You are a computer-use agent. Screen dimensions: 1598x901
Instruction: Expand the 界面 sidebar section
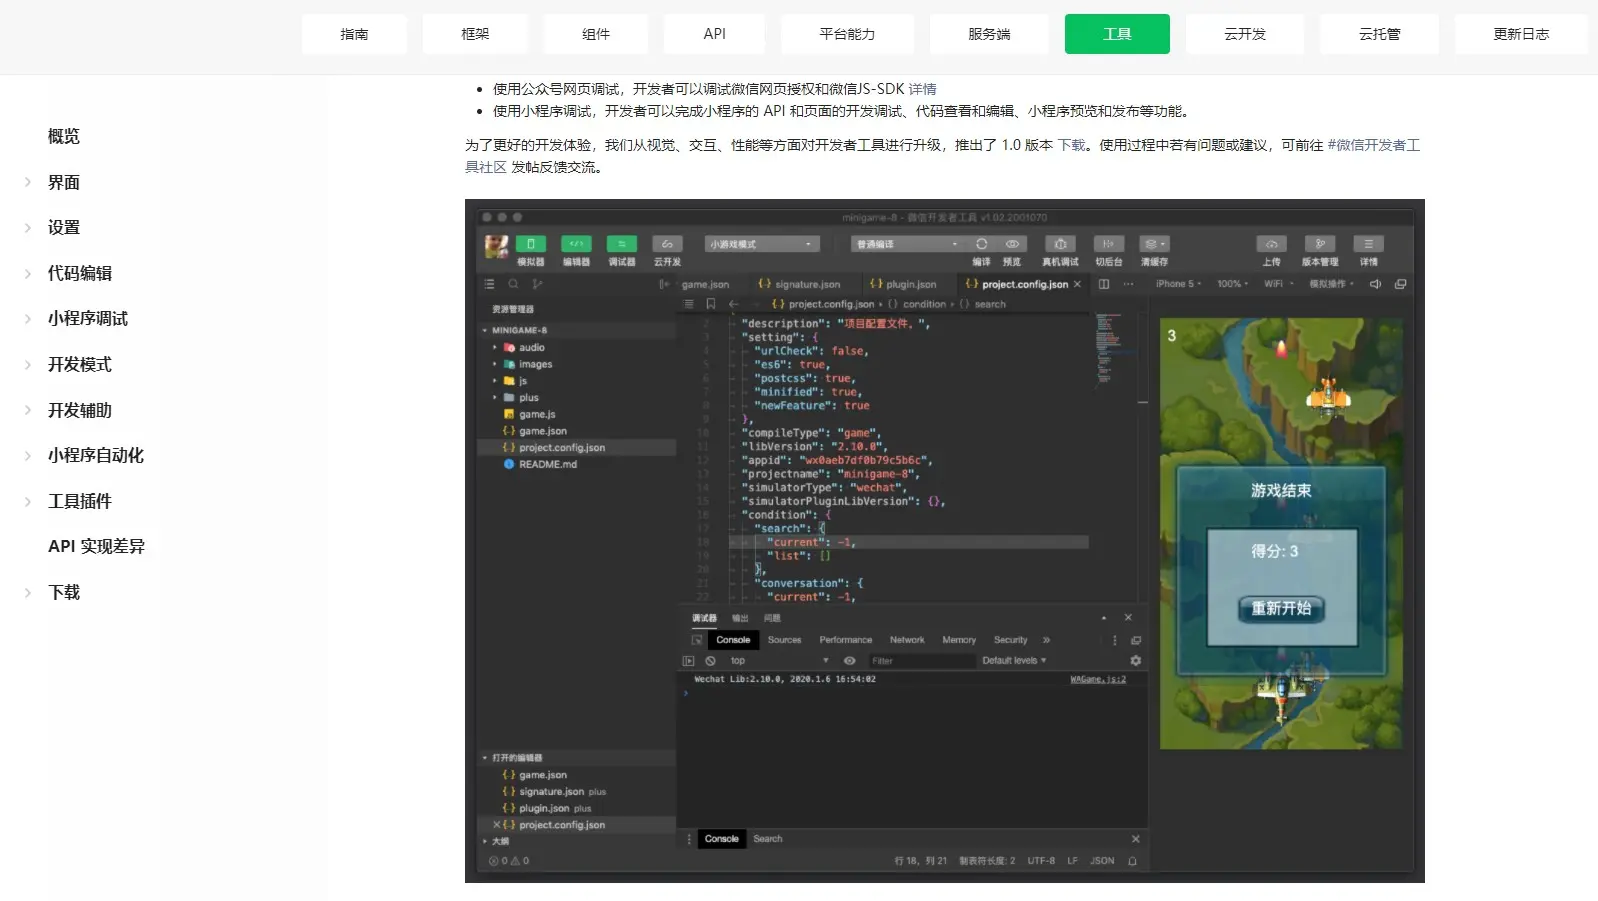[64, 182]
